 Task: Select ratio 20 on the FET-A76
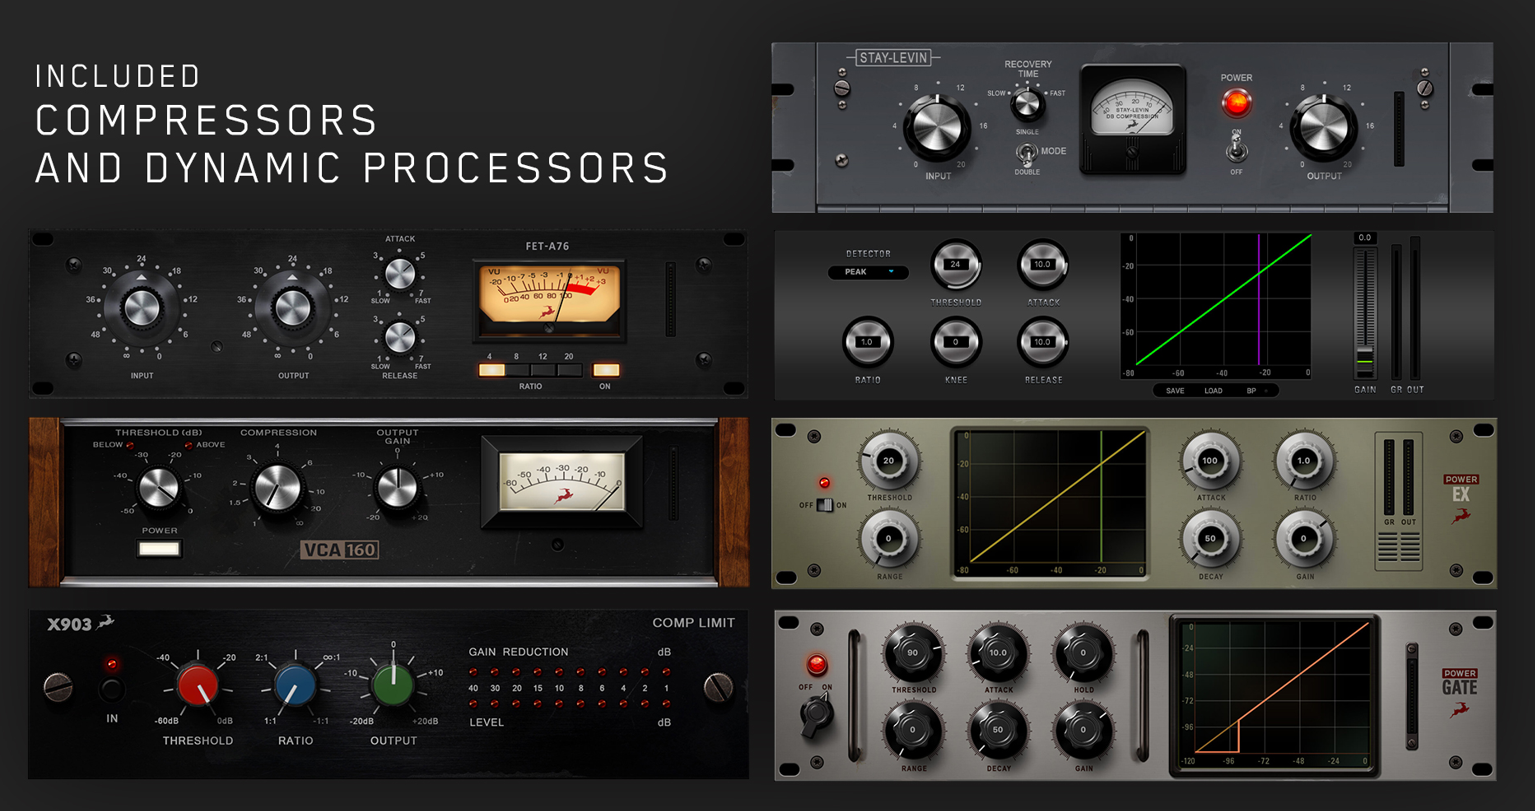coord(569,370)
